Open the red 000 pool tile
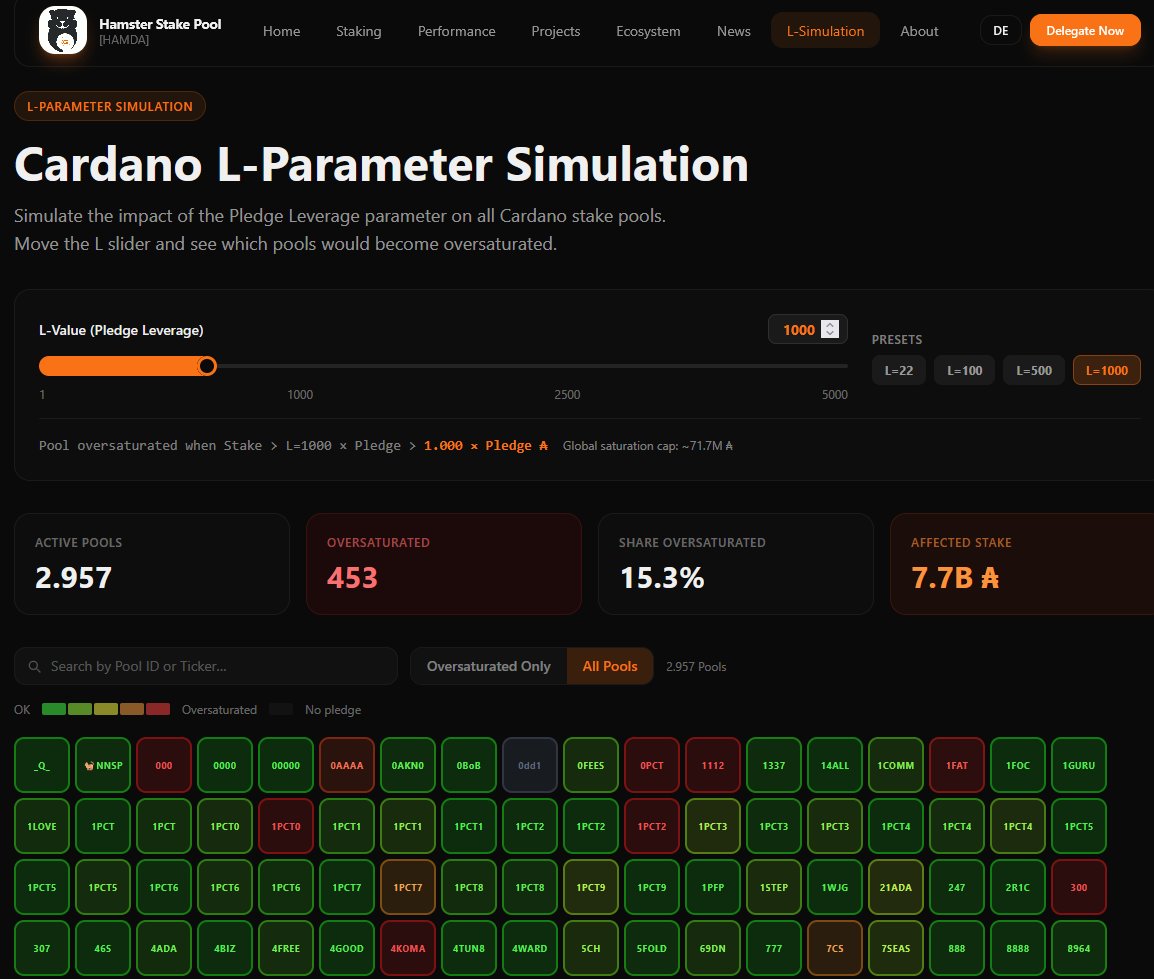1154x979 pixels. pos(164,765)
